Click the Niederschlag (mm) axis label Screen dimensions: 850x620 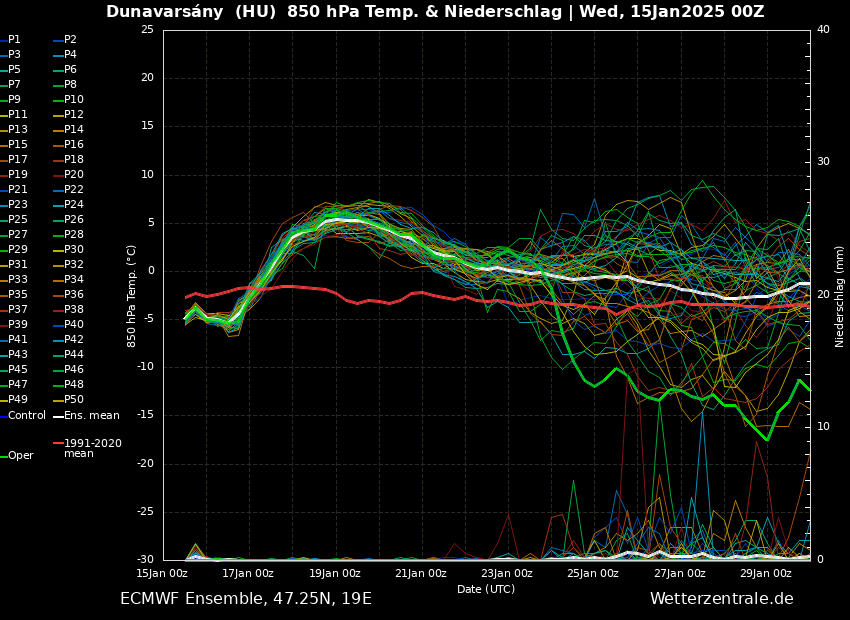point(840,296)
